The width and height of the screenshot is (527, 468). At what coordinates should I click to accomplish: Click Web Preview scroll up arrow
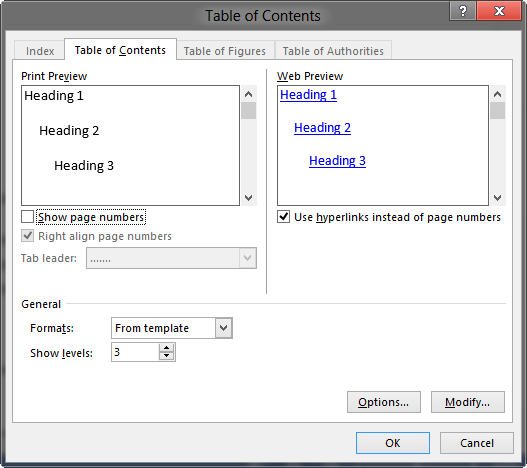click(497, 94)
